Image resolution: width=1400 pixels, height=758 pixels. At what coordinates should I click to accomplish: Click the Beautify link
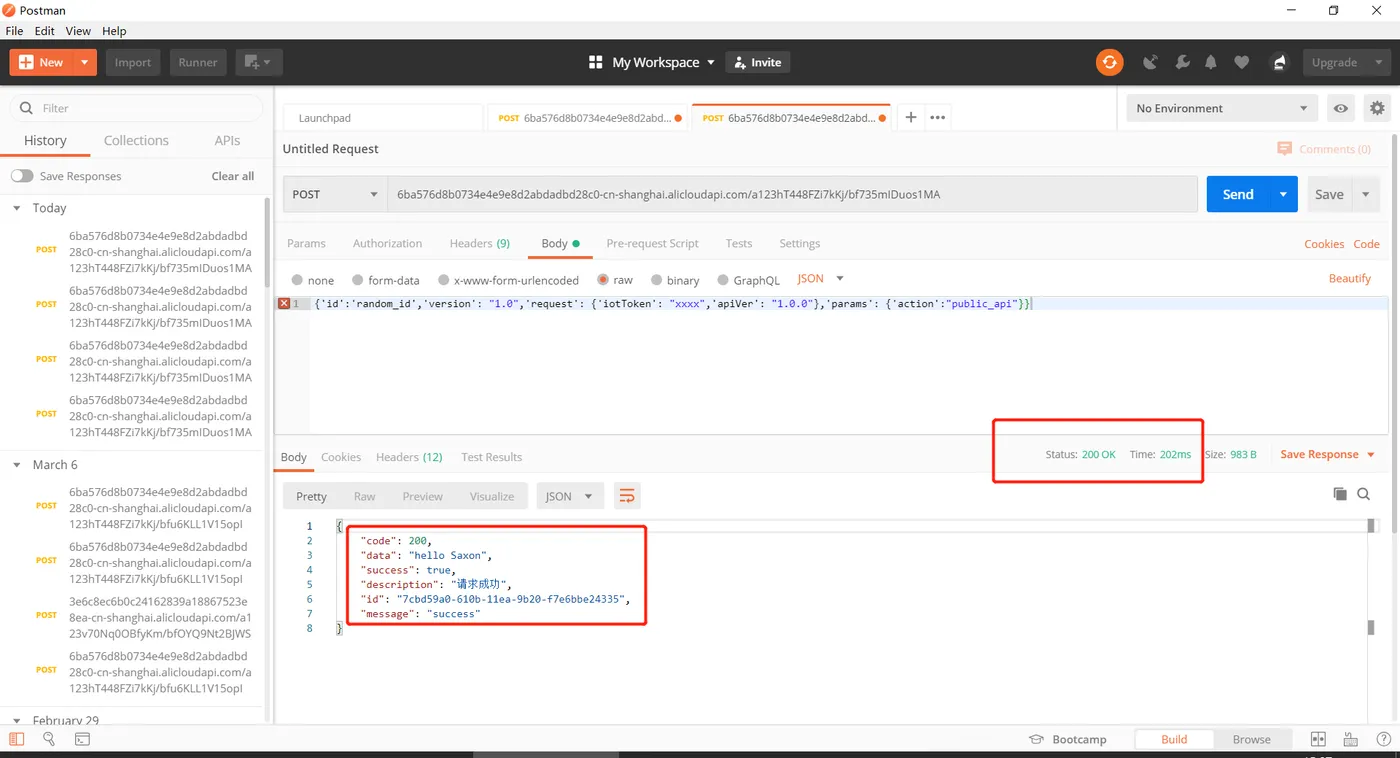(x=1350, y=278)
